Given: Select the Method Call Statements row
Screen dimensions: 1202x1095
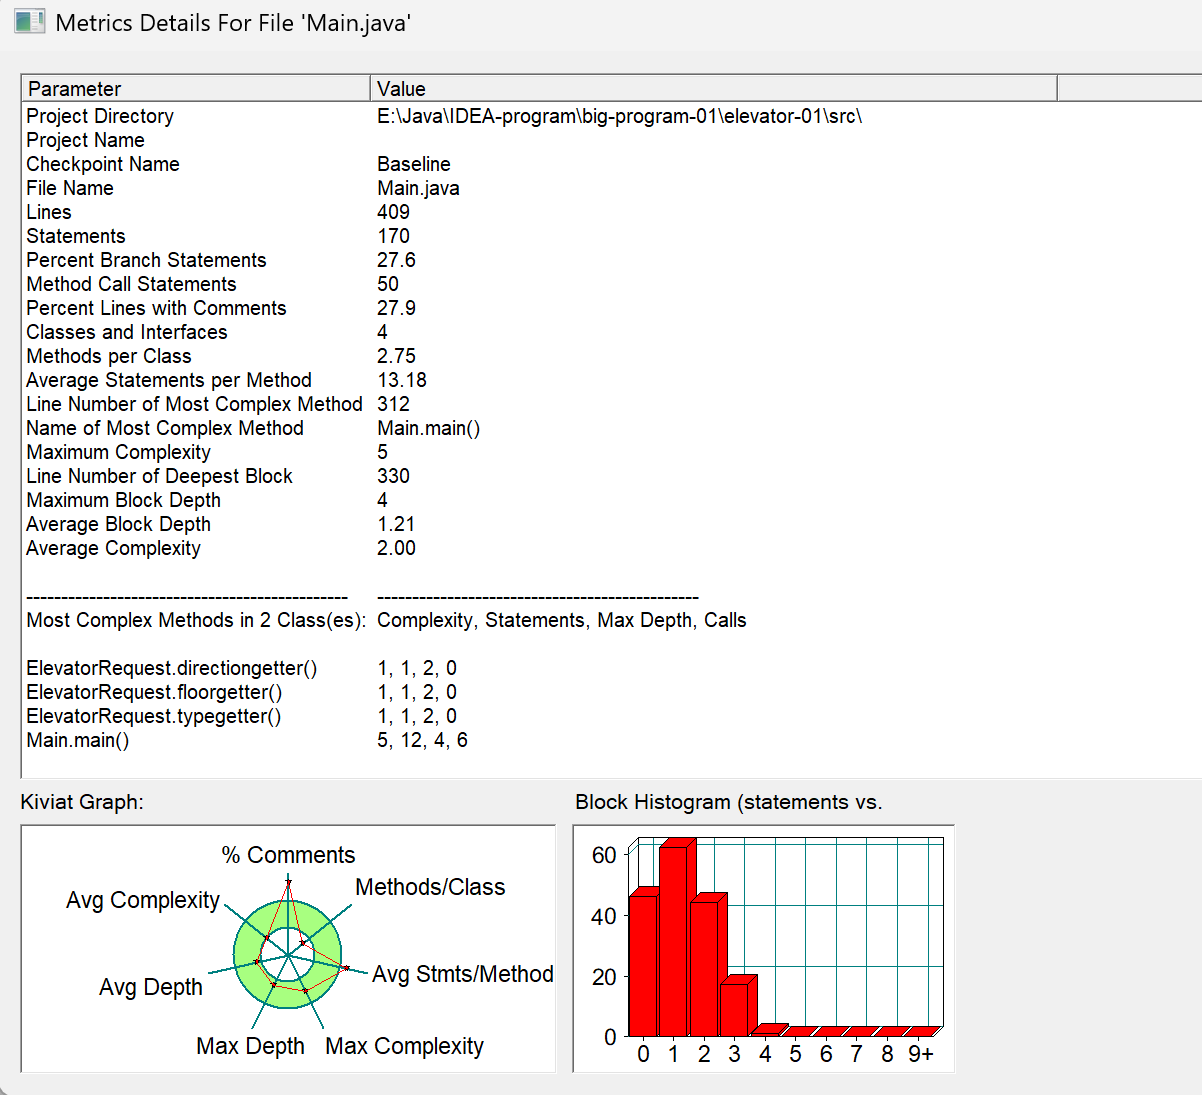Looking at the screenshot, I should pos(131,284).
